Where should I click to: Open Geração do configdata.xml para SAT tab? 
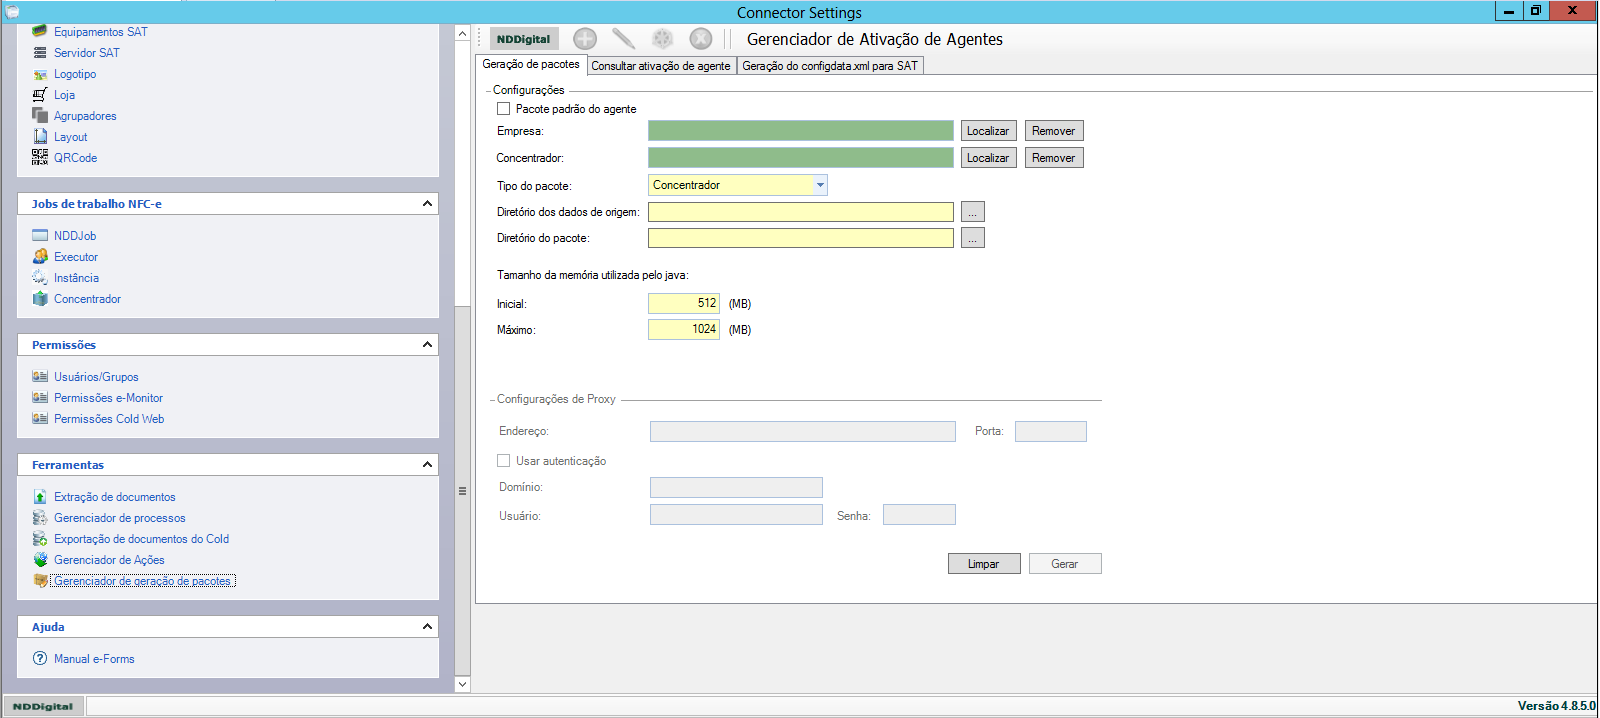(829, 66)
